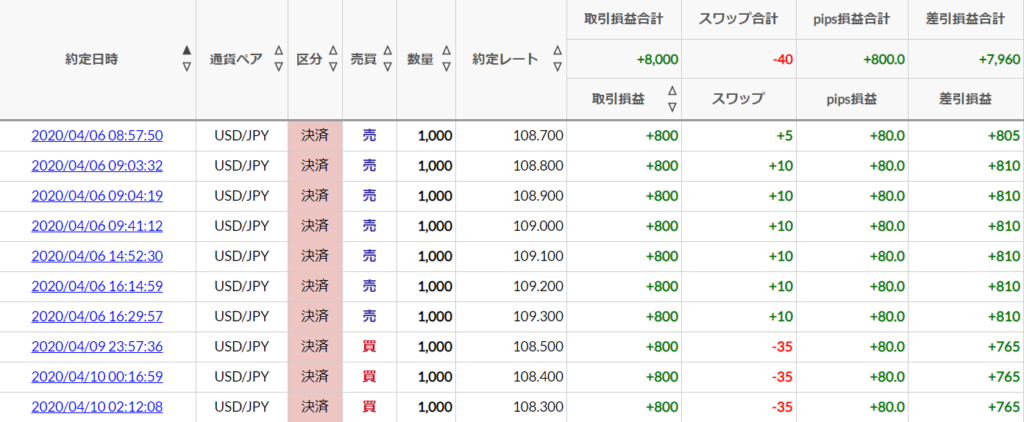Open trade dated 2020/04/10 02:12:08
Viewport: 1024px width, 422px height.
click(x=97, y=406)
